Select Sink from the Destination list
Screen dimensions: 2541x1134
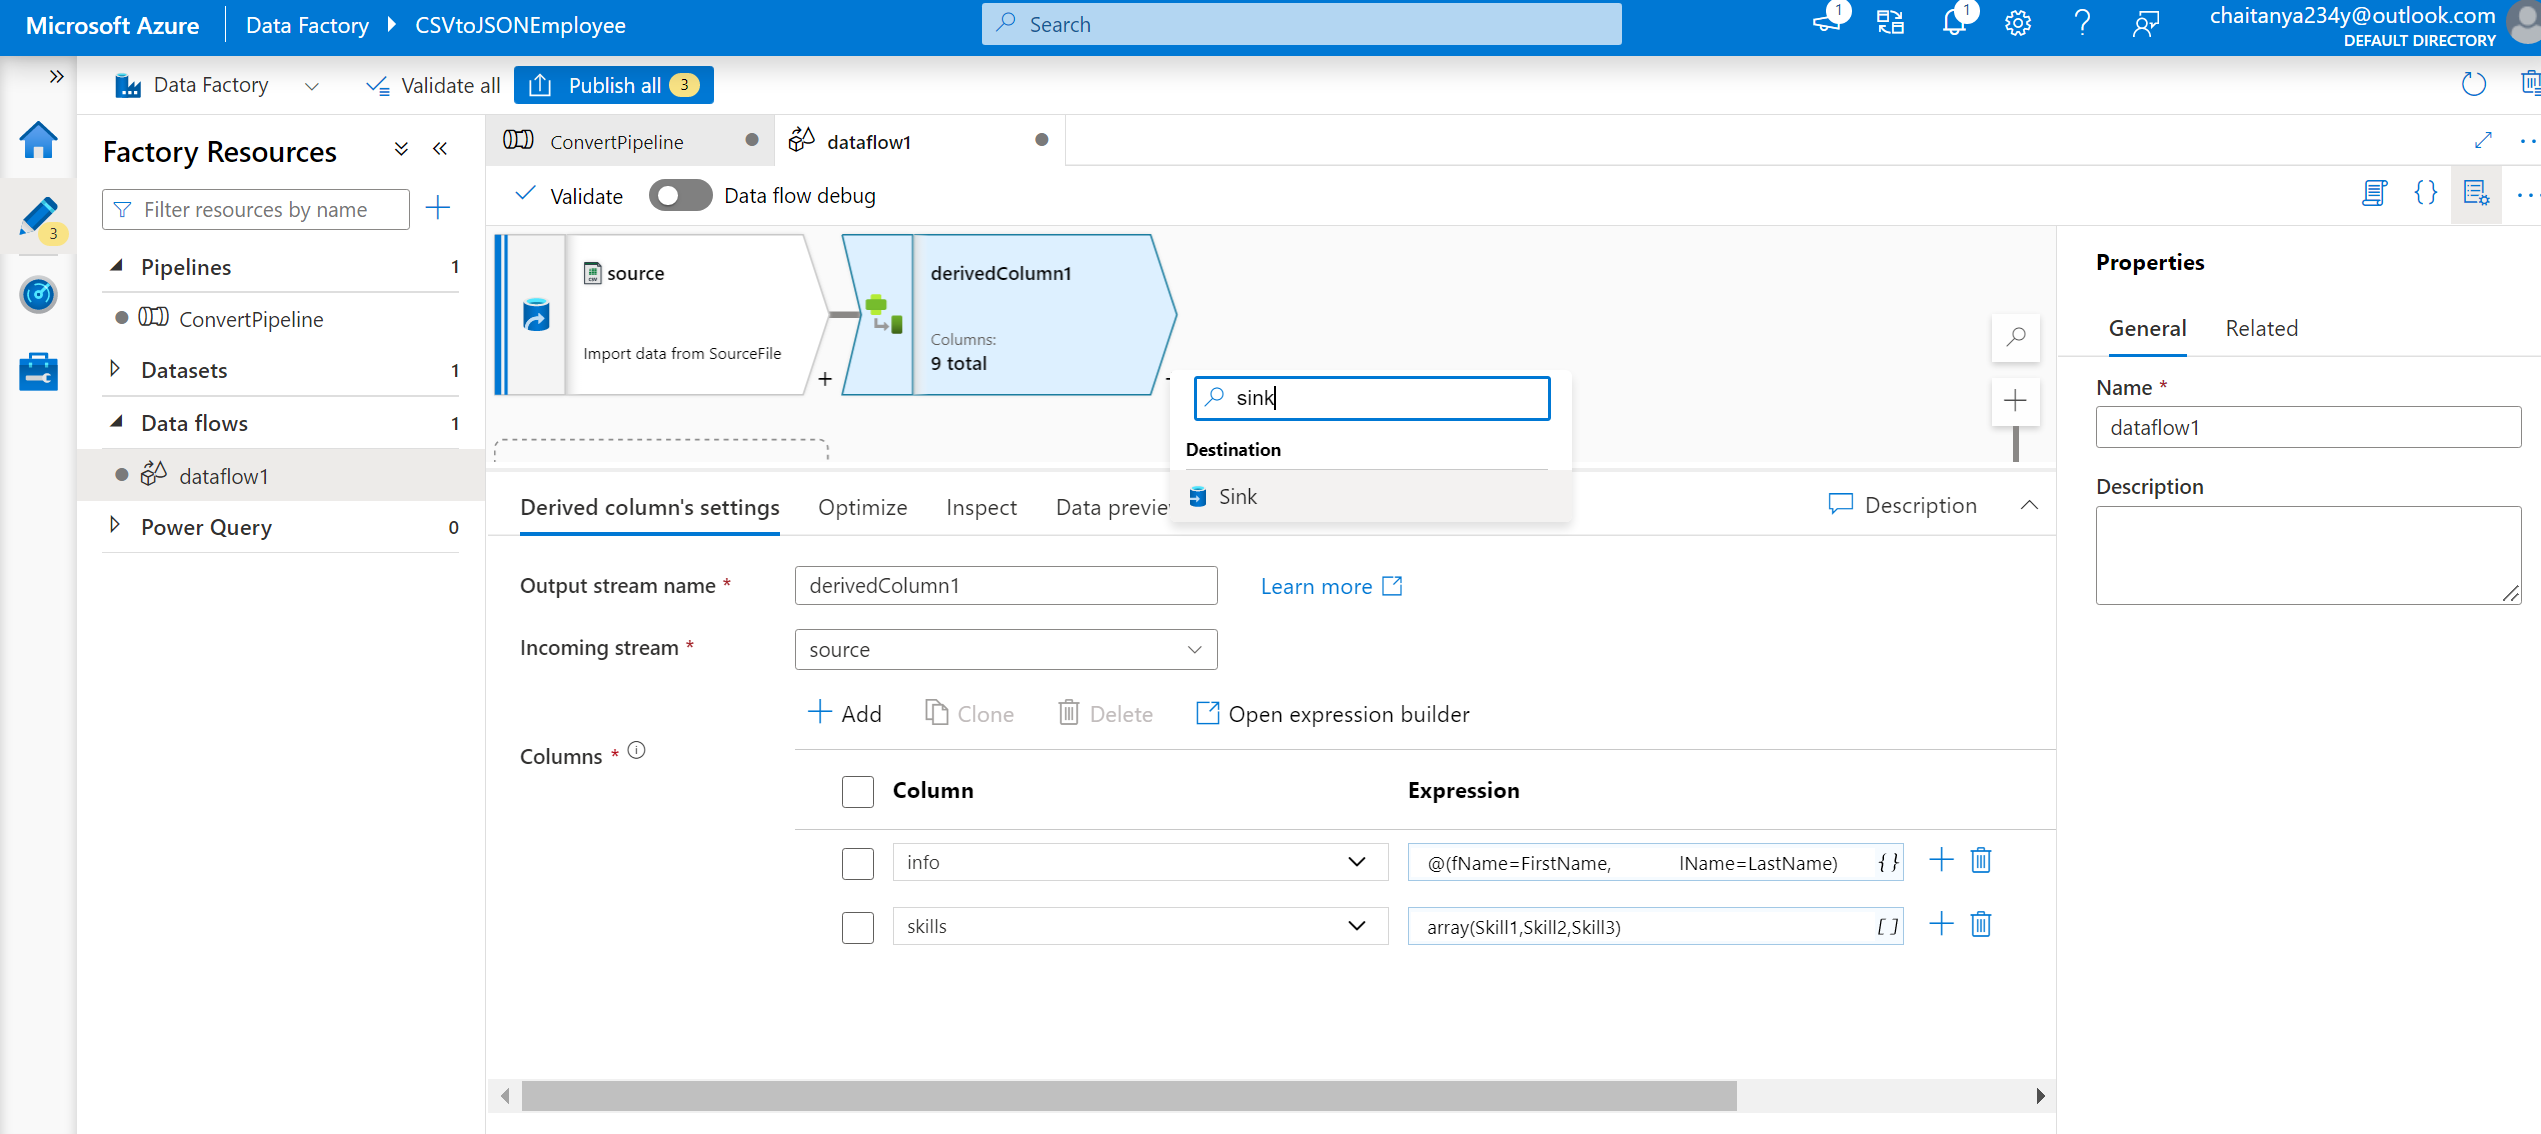click(x=1370, y=497)
